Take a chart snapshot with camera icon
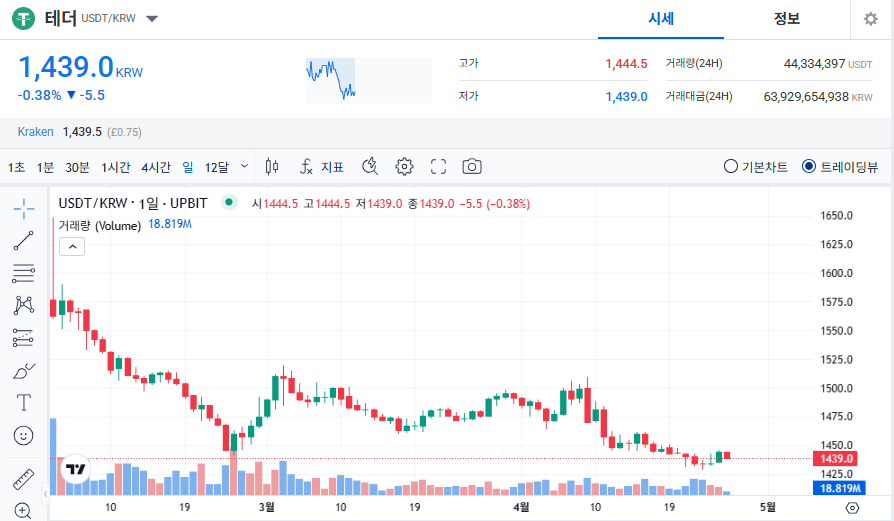The width and height of the screenshot is (894, 521). (472, 166)
